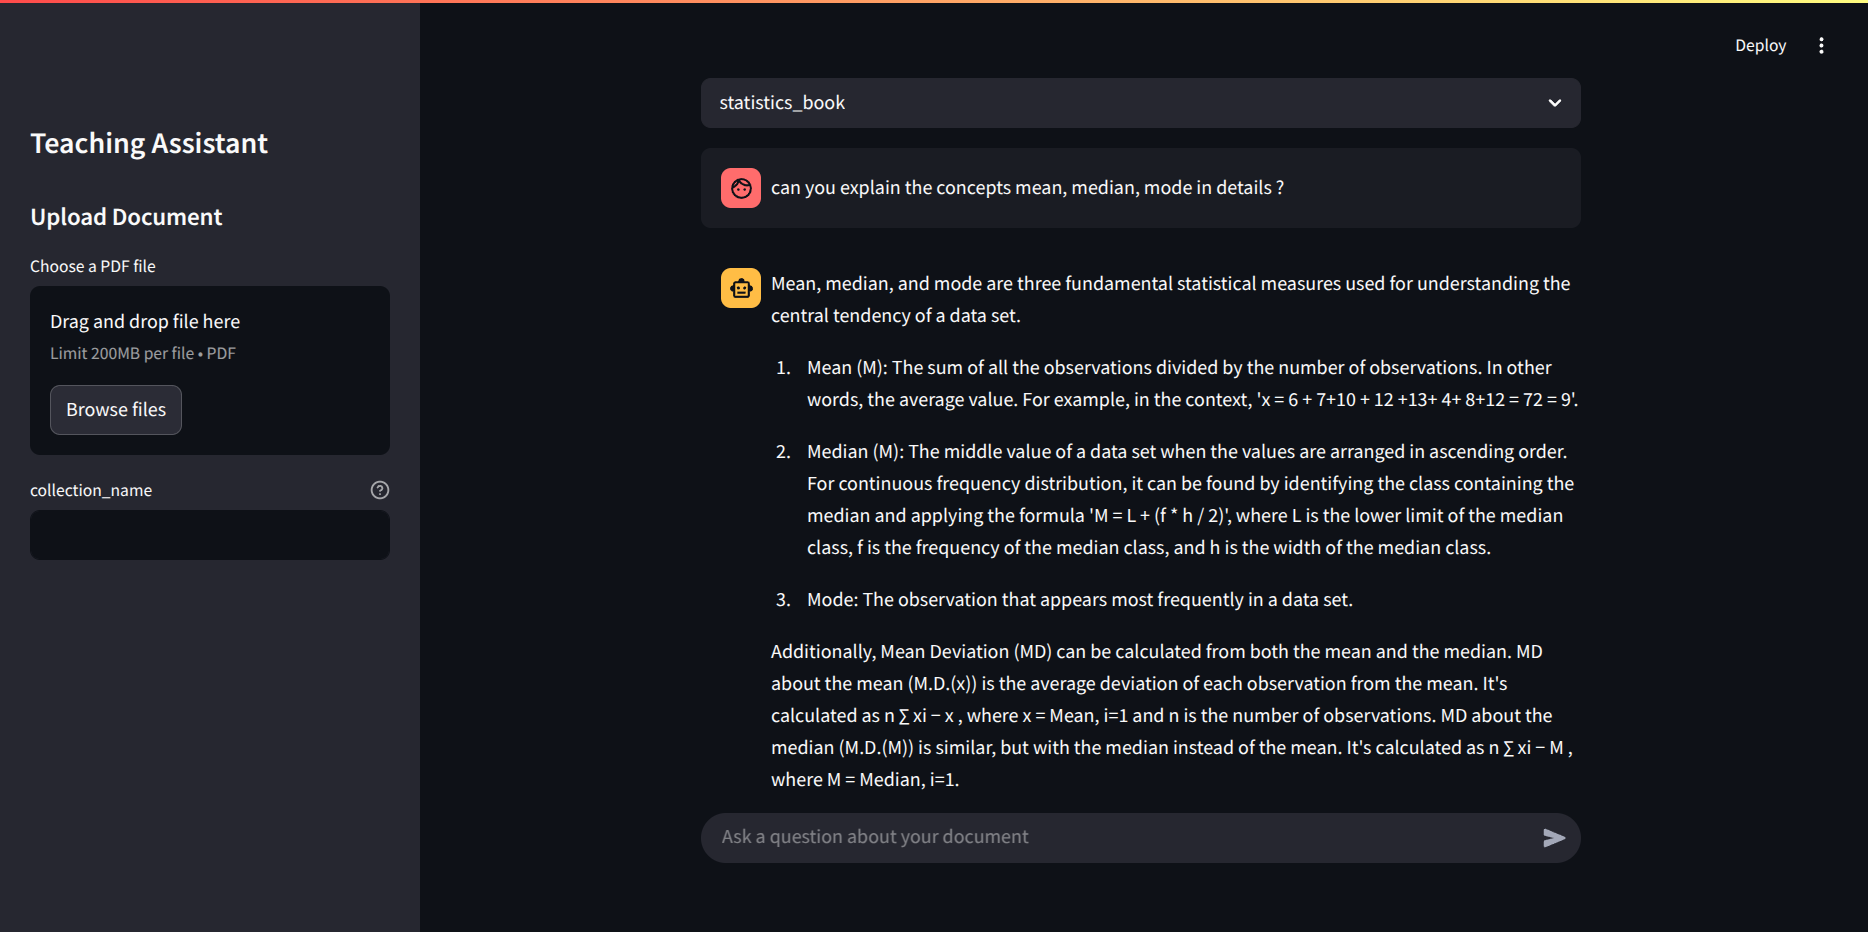Click the red user avatar icon
The height and width of the screenshot is (932, 1868).
pyautogui.click(x=741, y=188)
